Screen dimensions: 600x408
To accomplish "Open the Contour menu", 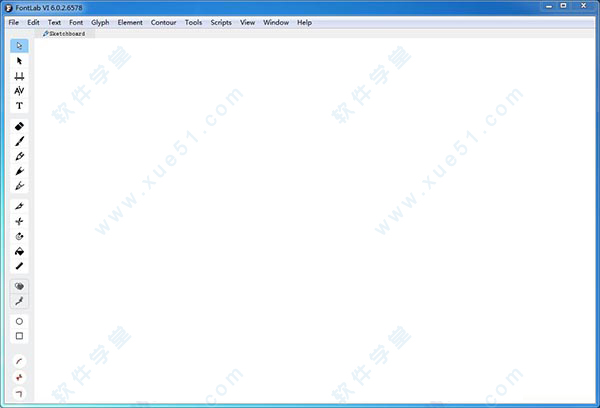I will tap(163, 22).
